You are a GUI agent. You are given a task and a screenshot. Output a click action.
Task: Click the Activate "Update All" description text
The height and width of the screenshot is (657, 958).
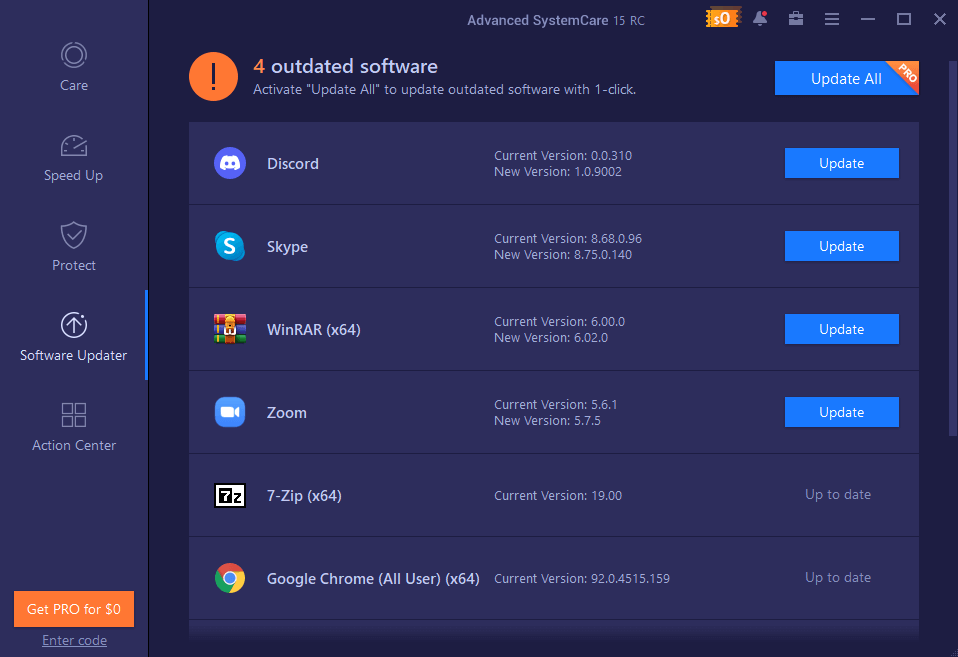coord(445,90)
